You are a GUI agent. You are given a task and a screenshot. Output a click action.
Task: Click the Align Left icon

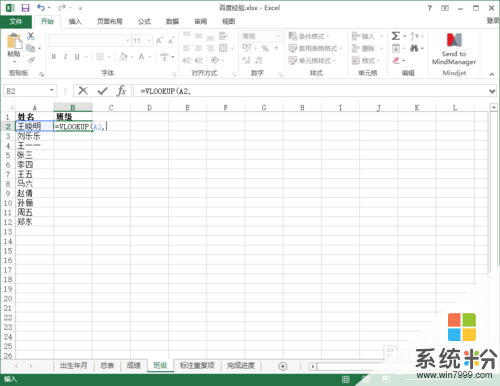[x=187, y=48]
